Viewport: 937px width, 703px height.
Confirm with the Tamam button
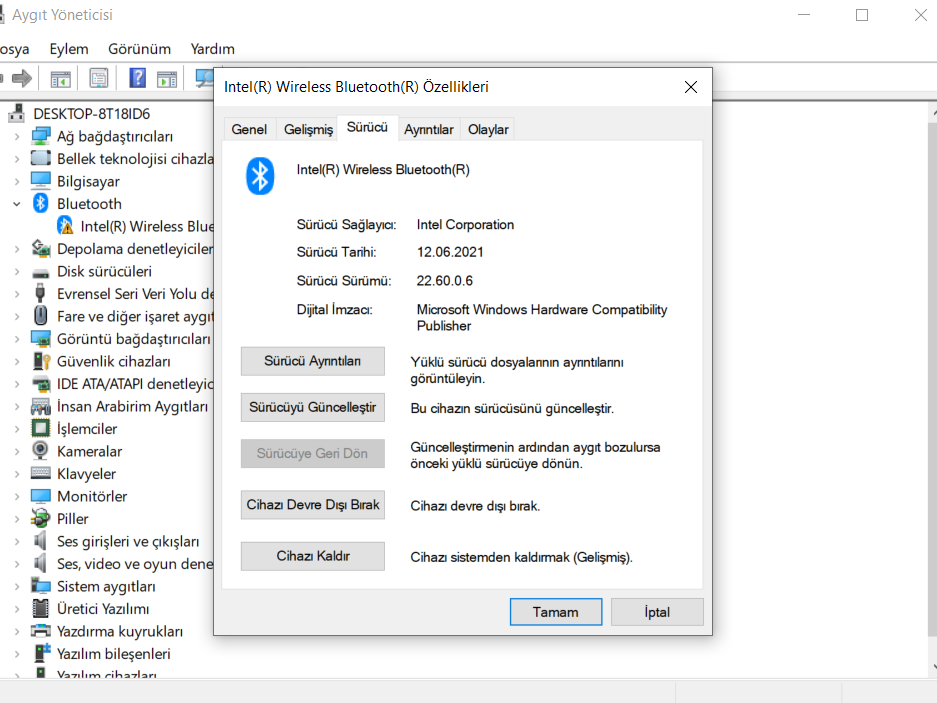tap(556, 612)
